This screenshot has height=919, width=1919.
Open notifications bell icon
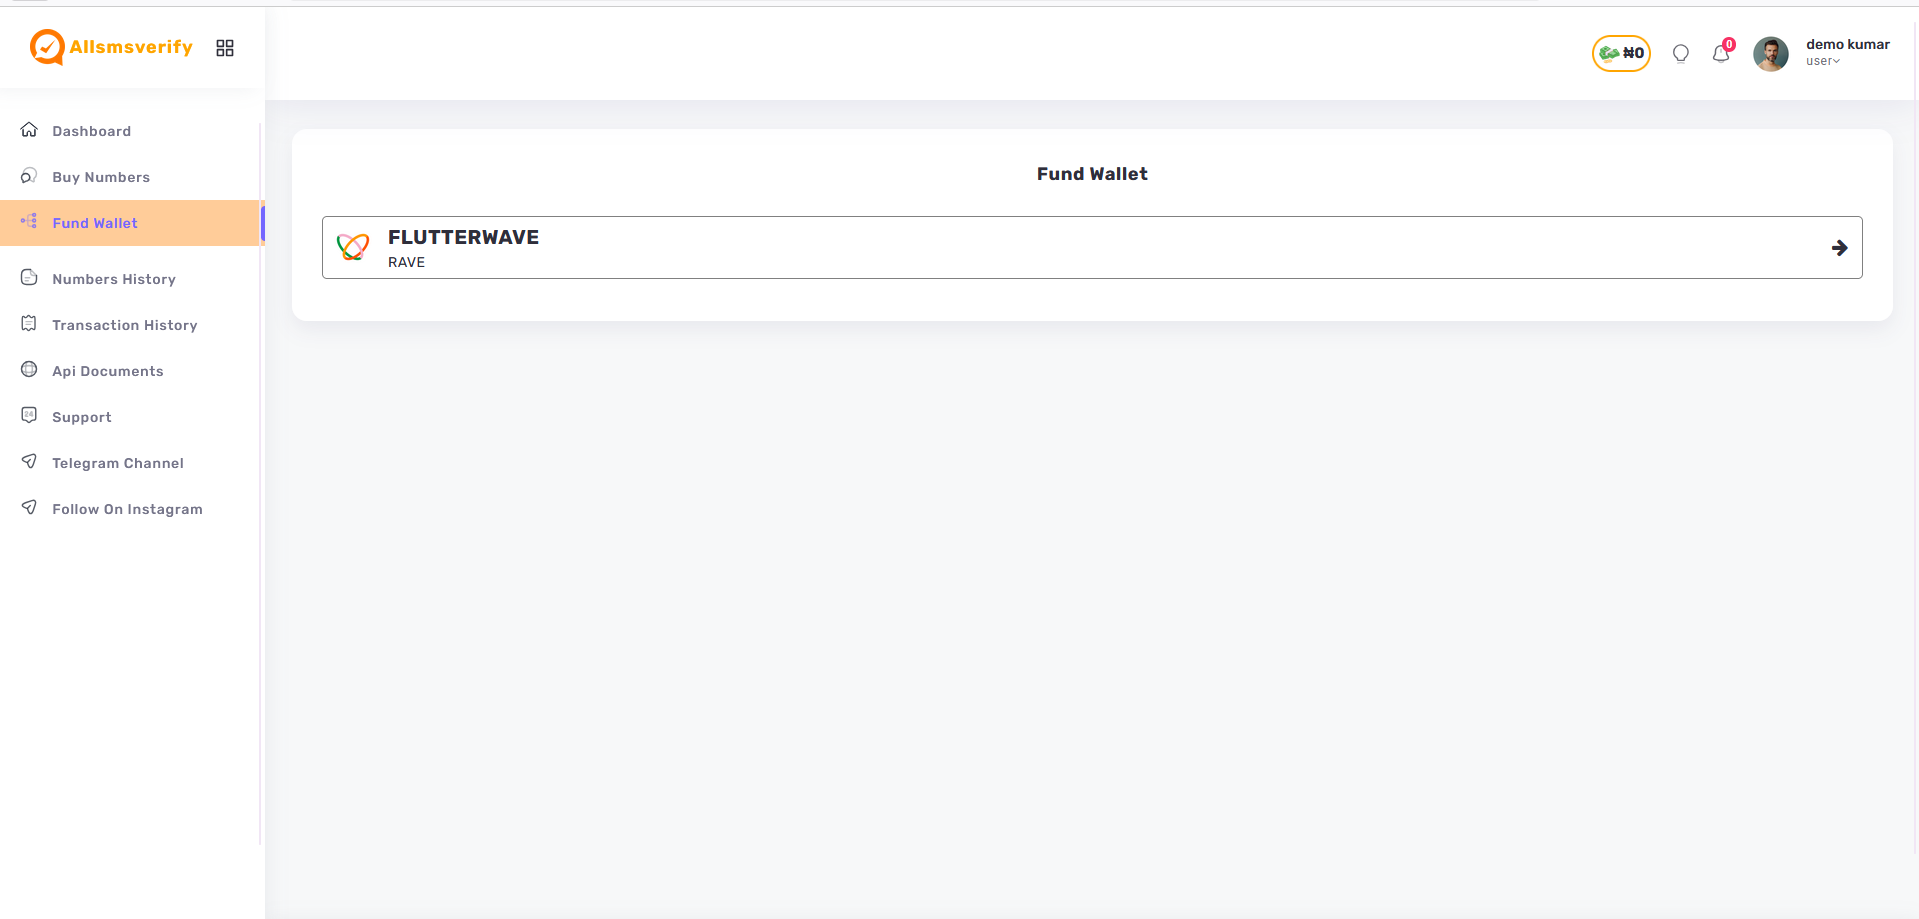(x=1720, y=54)
